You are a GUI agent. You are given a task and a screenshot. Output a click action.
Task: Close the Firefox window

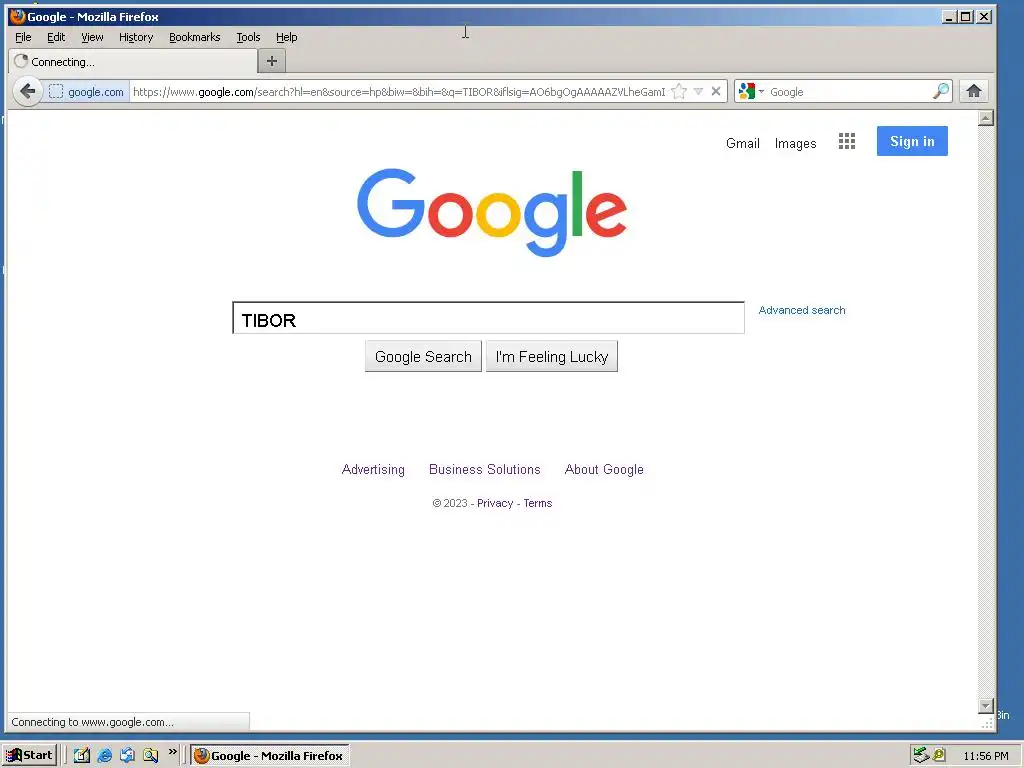coord(984,17)
